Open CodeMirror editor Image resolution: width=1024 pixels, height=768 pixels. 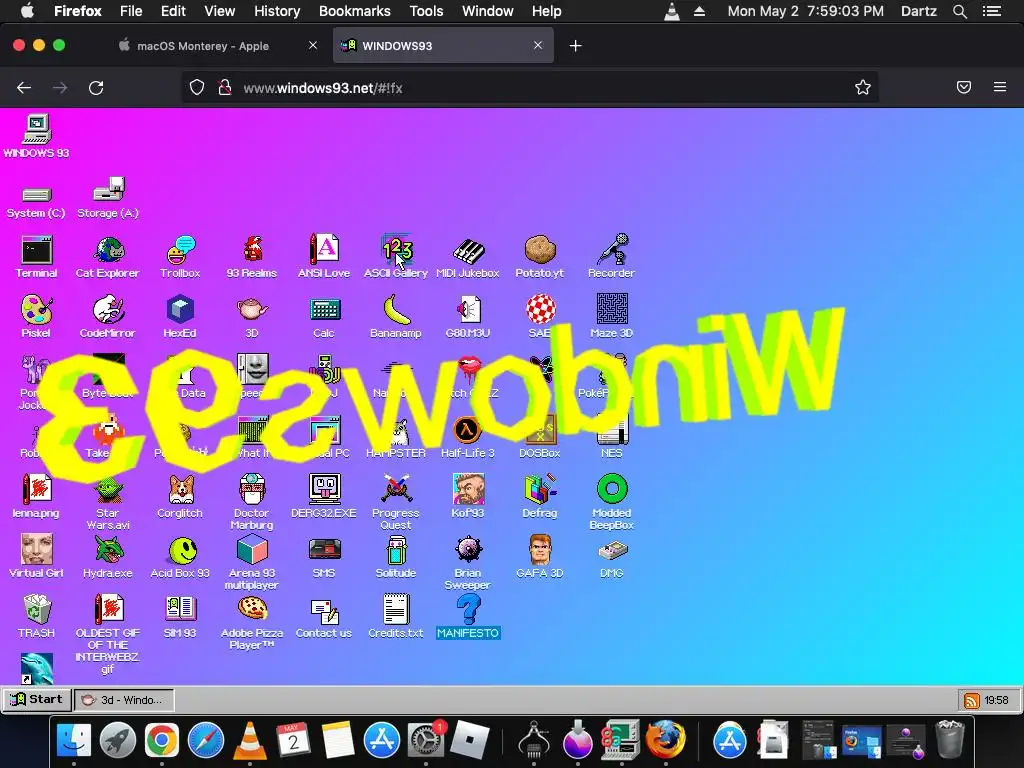(x=108, y=317)
